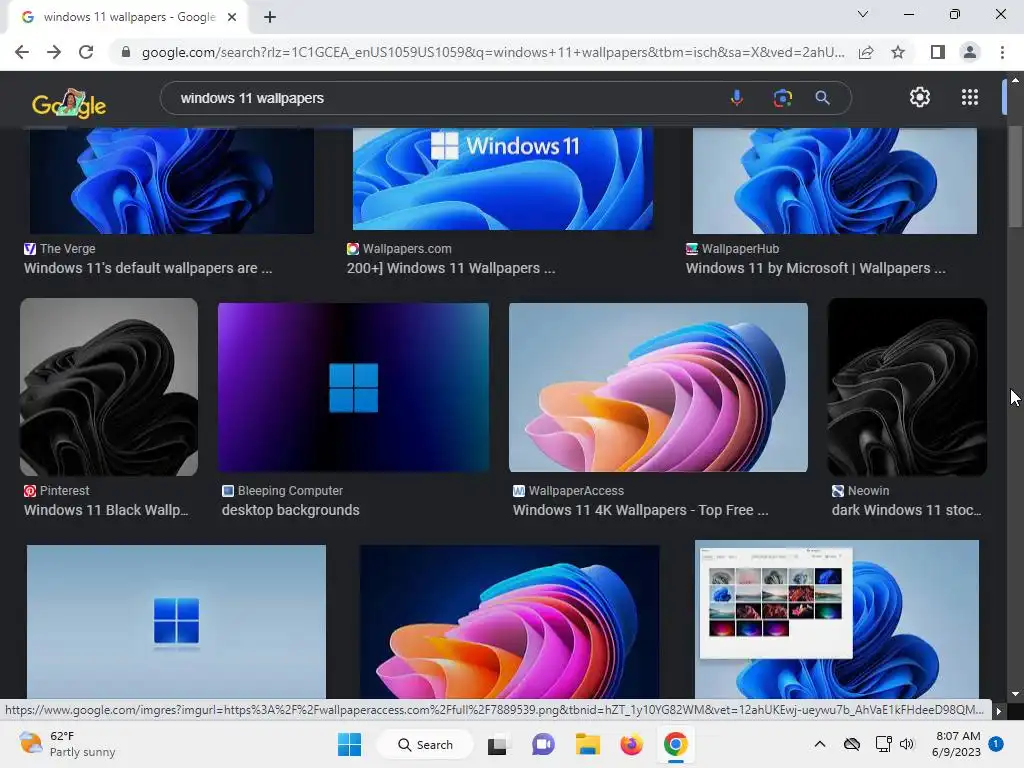Click WallpaperHub source label
Image resolution: width=1024 pixels, height=768 pixels.
[x=740, y=249]
